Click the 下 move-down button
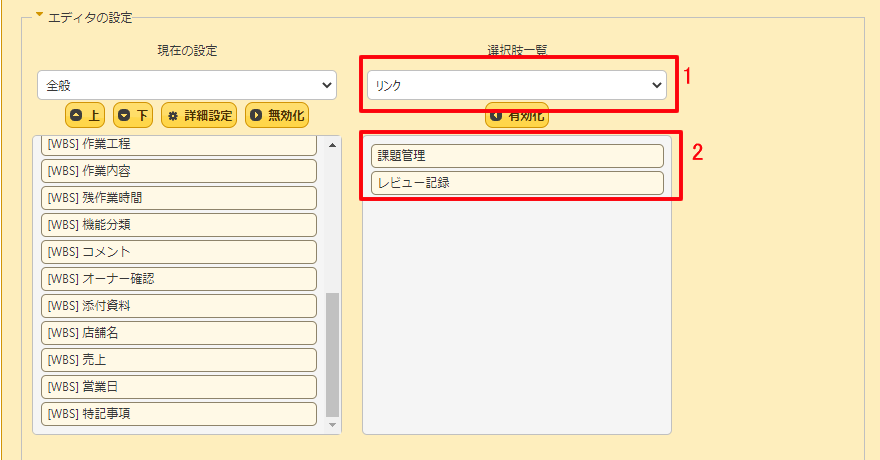Image resolution: width=880 pixels, height=460 pixels. click(133, 116)
